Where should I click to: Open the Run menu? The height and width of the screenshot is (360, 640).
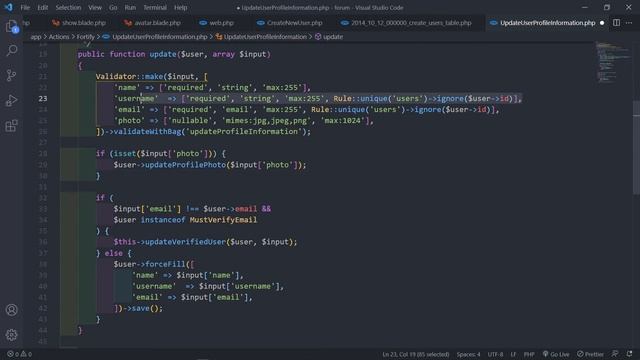130,8
